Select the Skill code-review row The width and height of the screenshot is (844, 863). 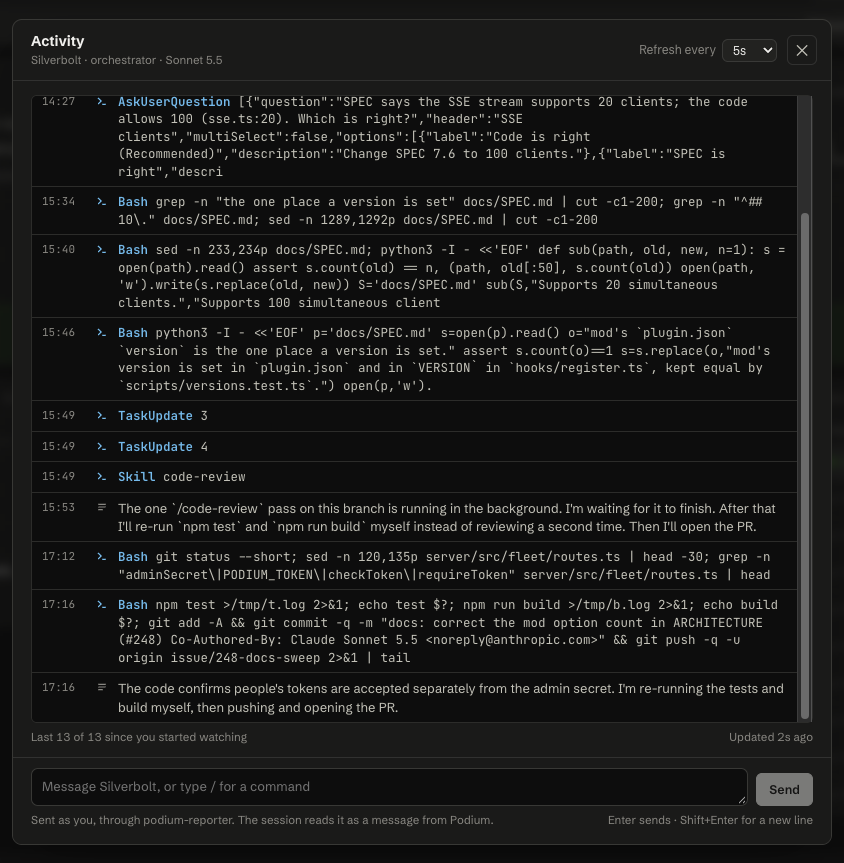(414, 477)
